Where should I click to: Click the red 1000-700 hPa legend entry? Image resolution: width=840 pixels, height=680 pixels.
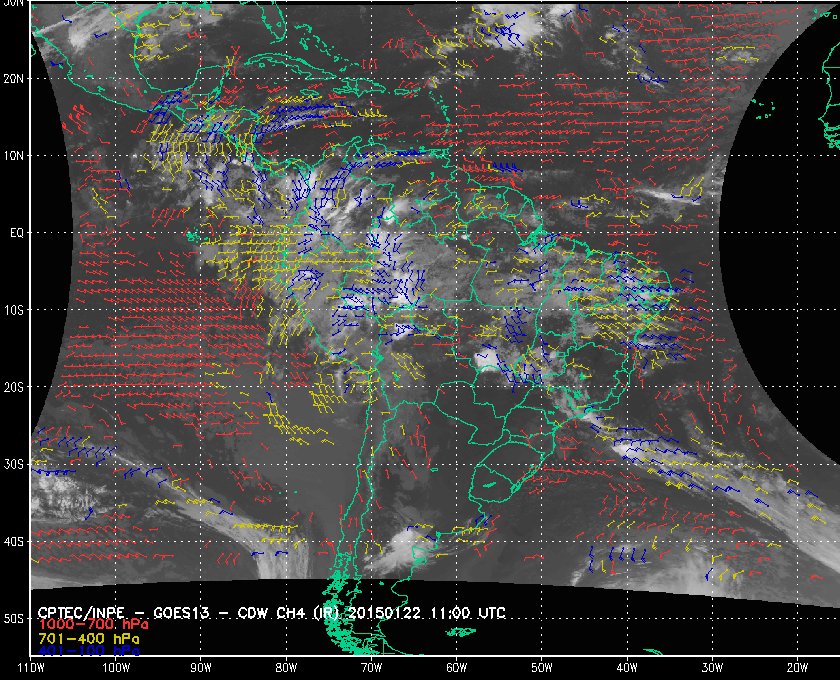[93, 625]
